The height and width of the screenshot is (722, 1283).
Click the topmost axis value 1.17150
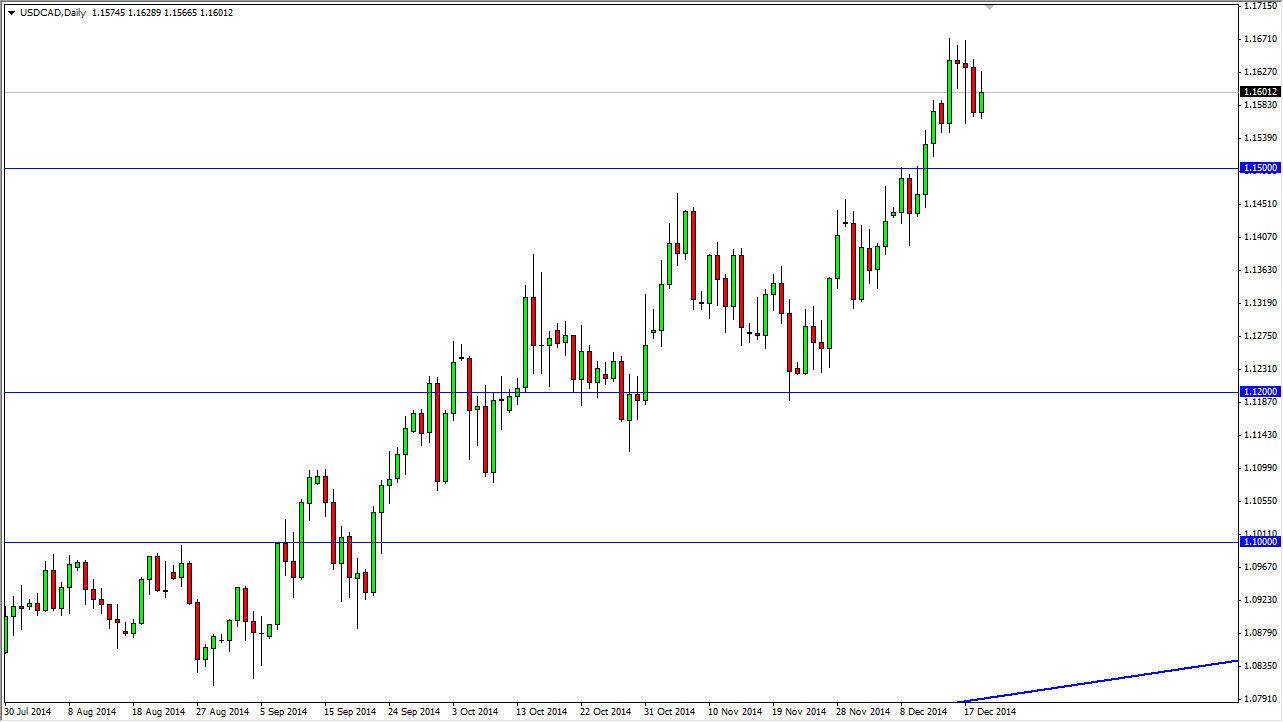pos(1262,5)
